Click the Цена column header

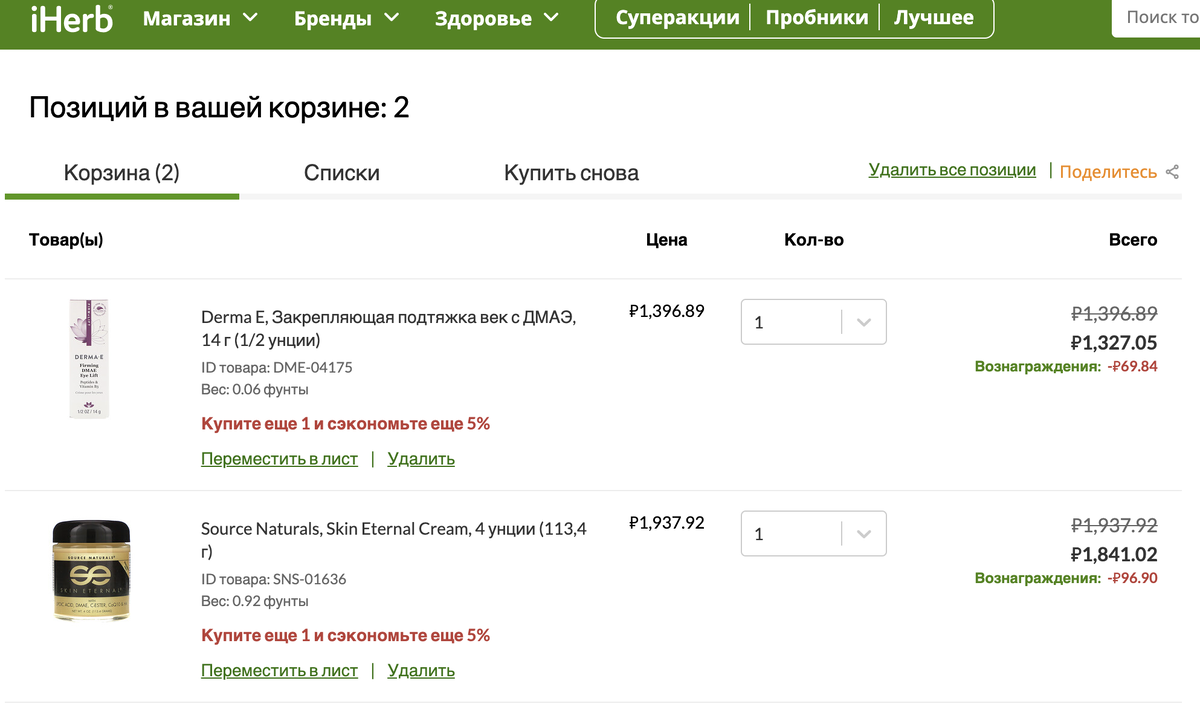[x=667, y=240]
